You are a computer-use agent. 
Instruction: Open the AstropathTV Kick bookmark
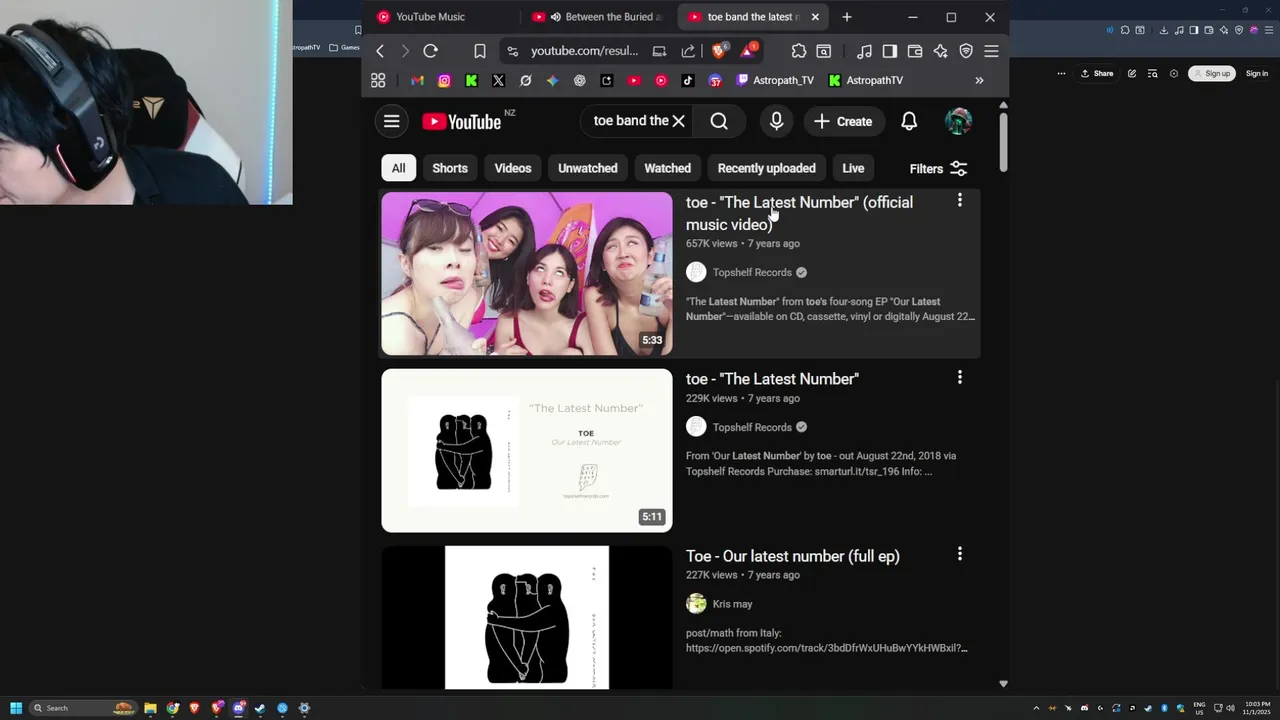pyautogui.click(x=866, y=80)
